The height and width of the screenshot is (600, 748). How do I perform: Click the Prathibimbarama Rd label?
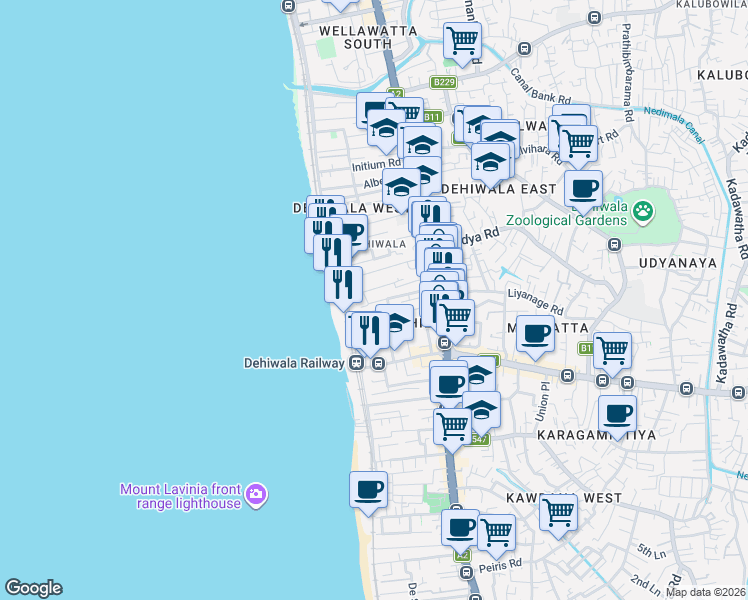coord(627,72)
